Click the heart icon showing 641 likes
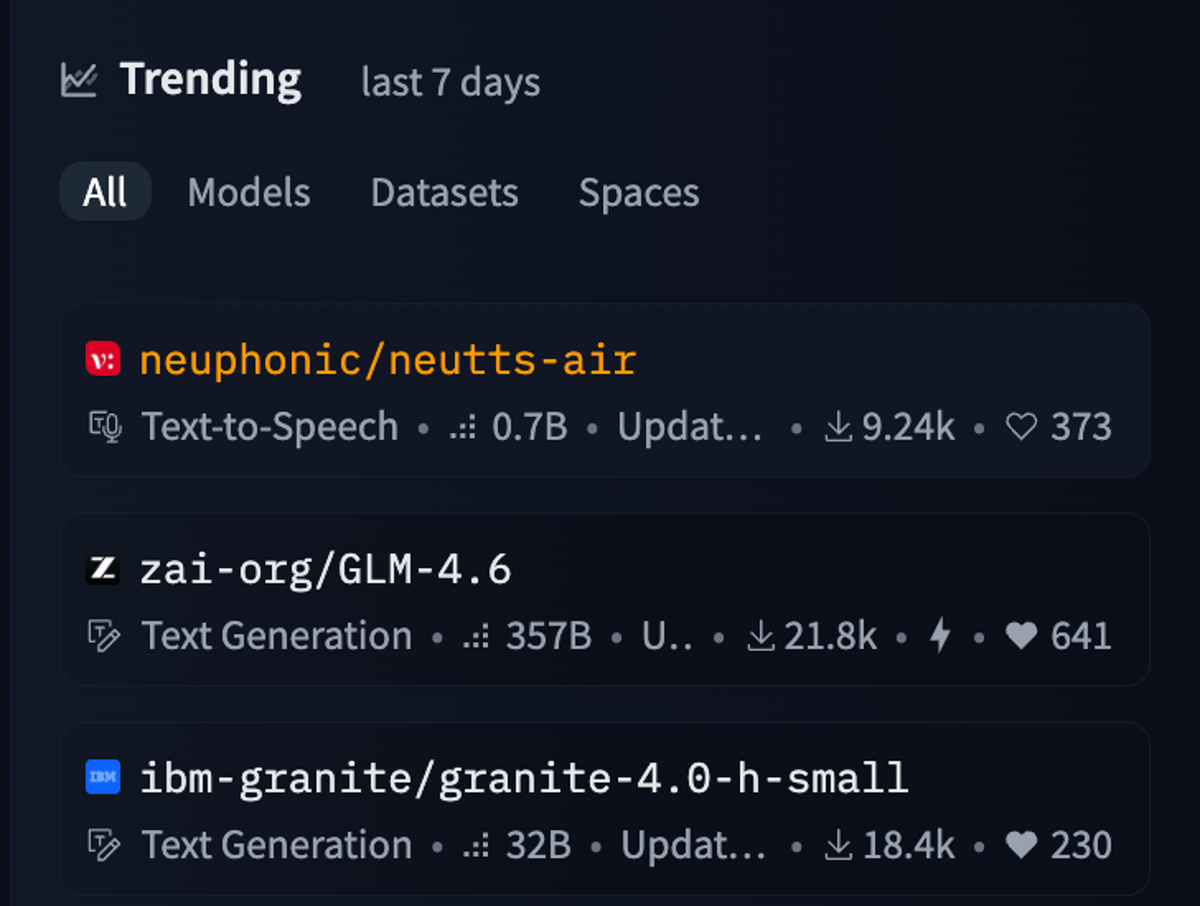The image size is (1200, 906). point(1021,636)
